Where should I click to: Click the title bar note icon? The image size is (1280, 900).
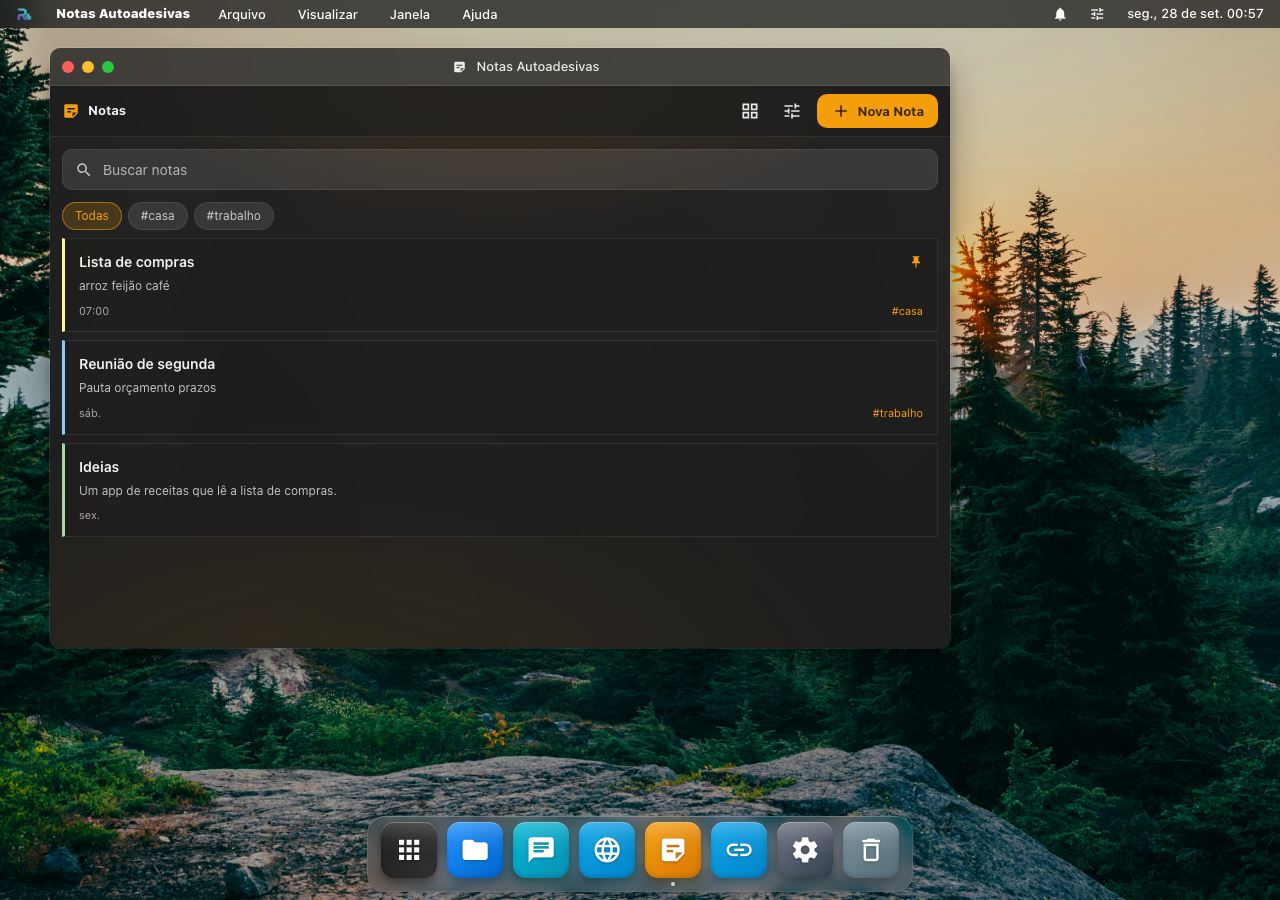(459, 67)
